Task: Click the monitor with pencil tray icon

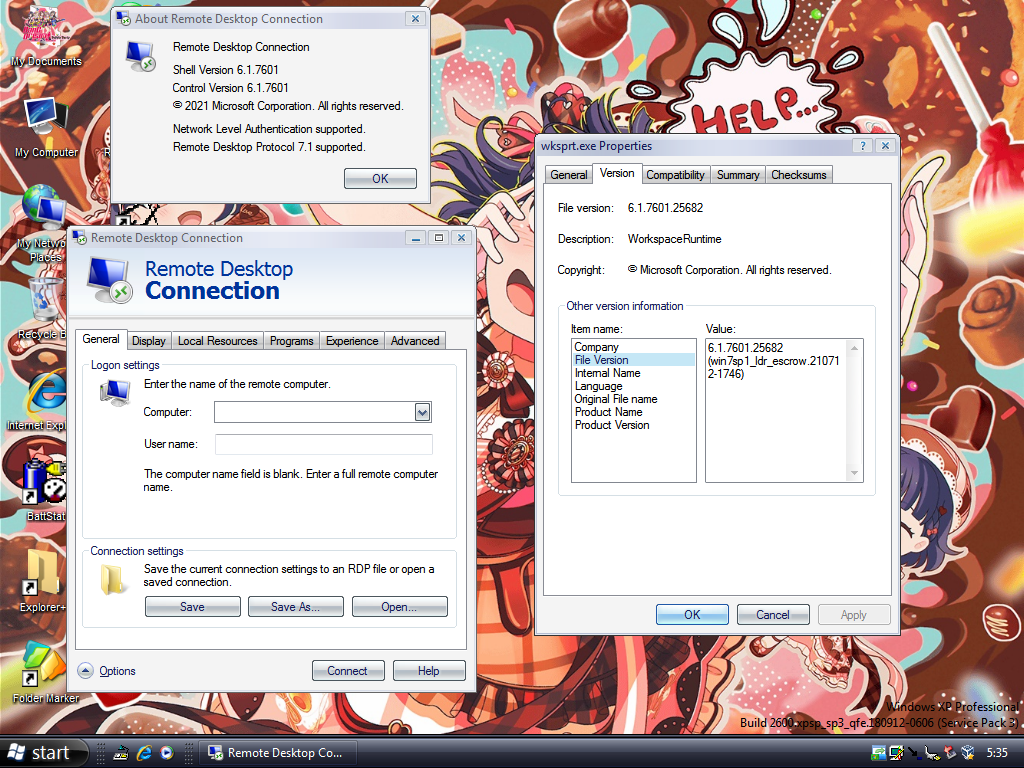Action: [x=897, y=754]
